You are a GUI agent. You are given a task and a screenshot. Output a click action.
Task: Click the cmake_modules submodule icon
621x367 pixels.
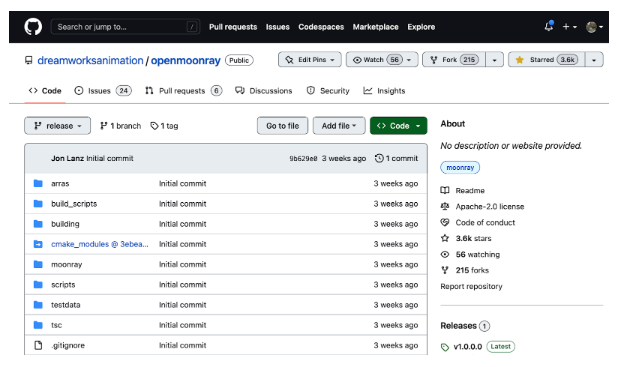[x=38, y=244]
